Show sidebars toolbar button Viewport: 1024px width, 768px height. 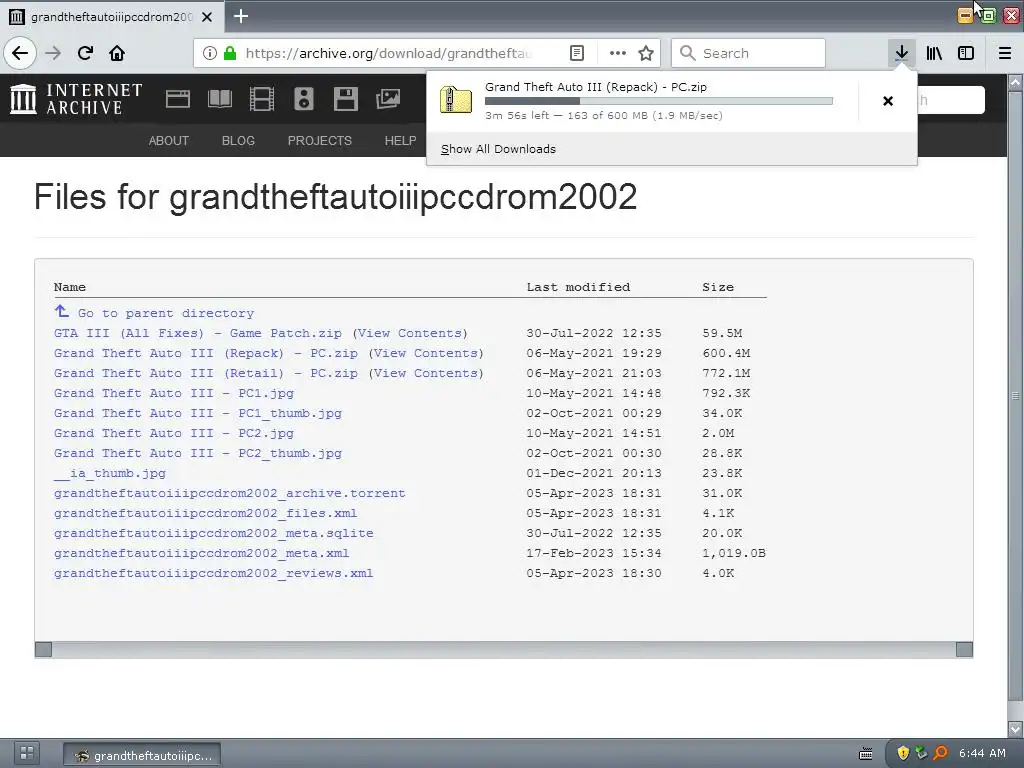tap(966, 53)
